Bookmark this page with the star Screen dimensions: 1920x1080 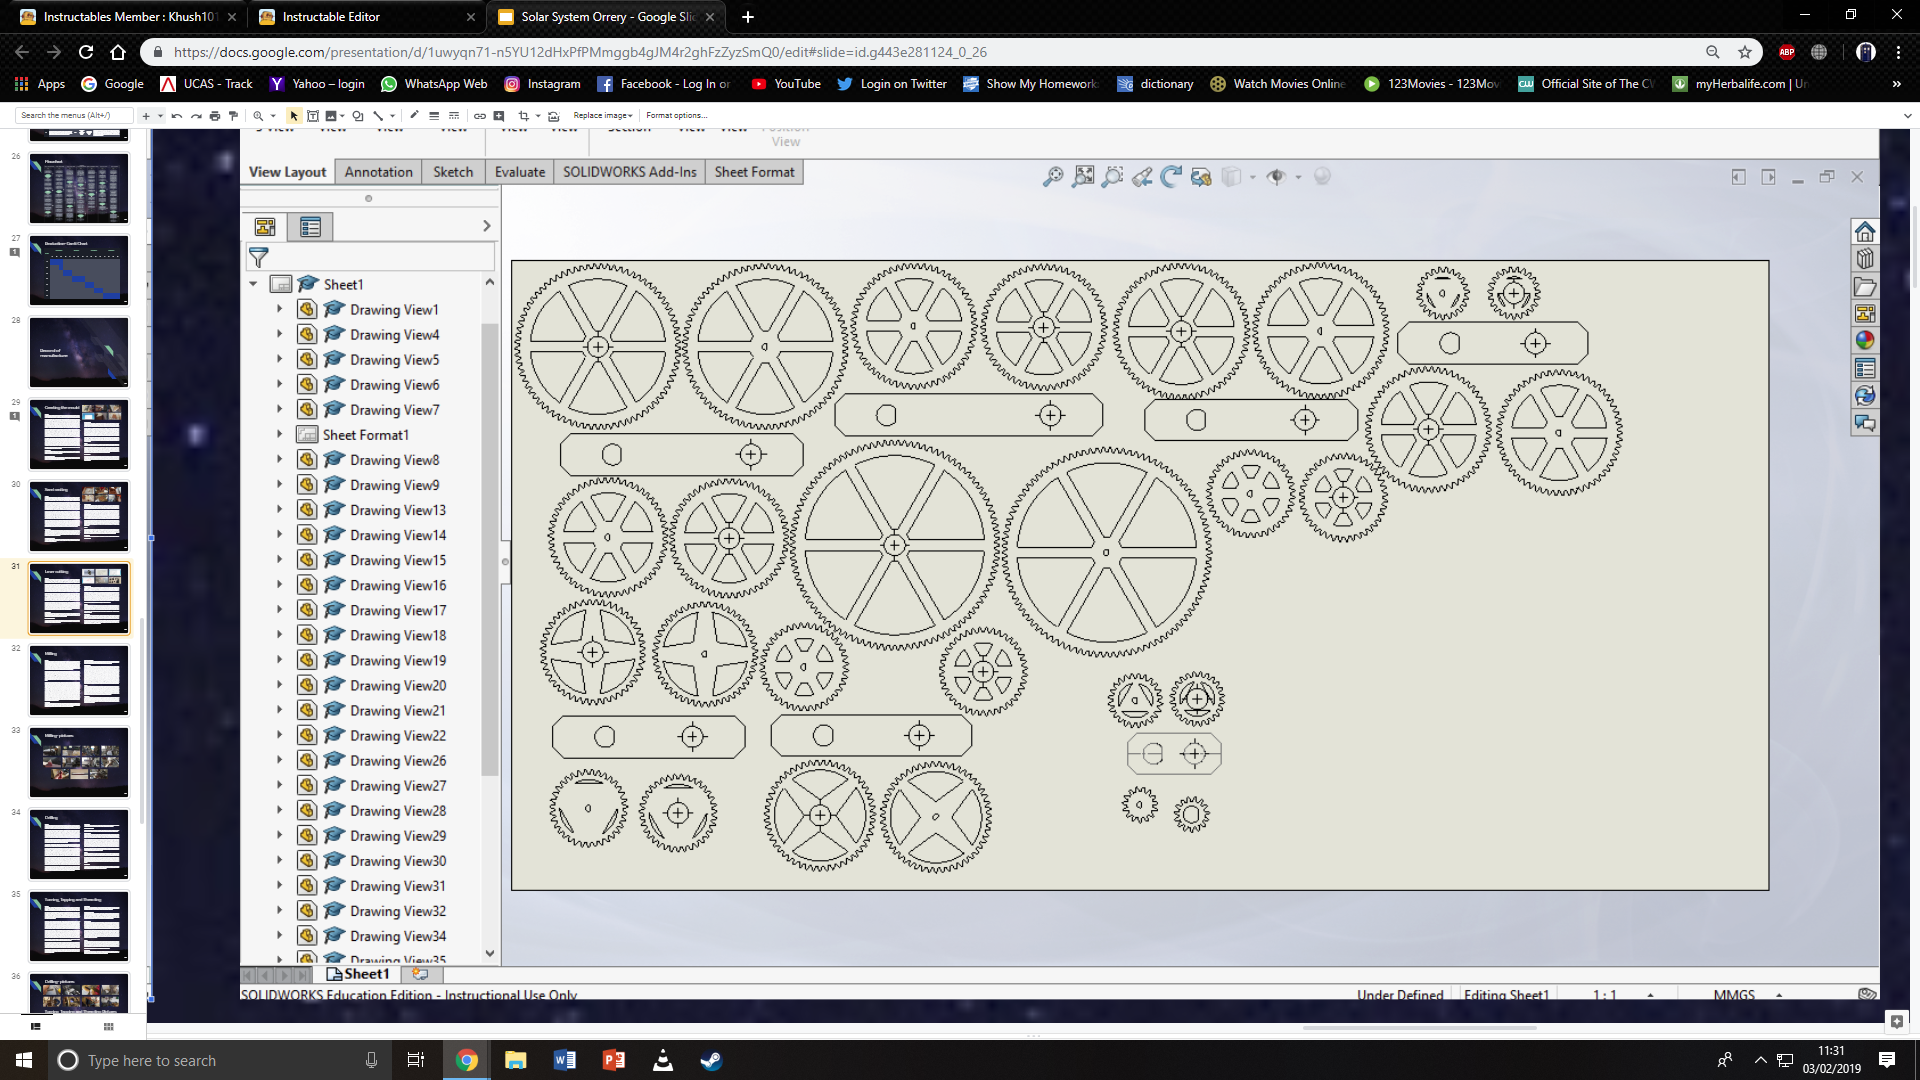tap(1745, 52)
